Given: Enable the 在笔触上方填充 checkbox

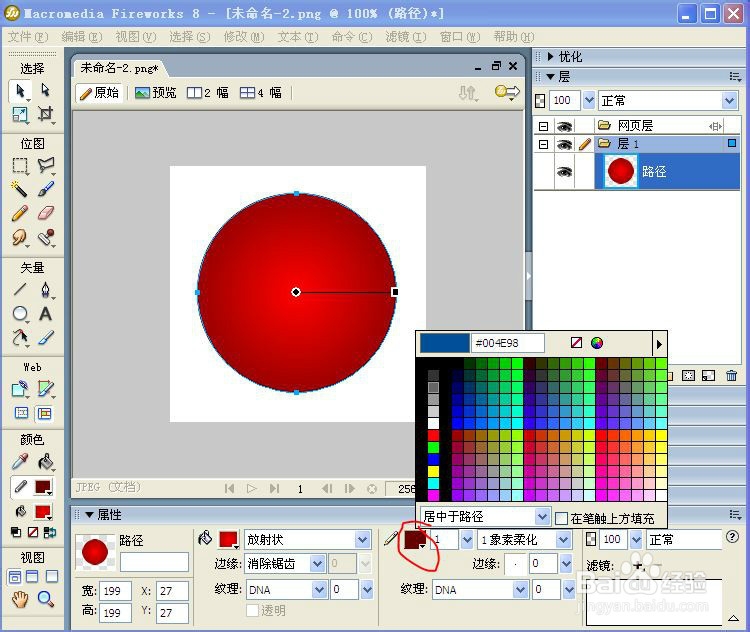Looking at the screenshot, I should 562,518.
